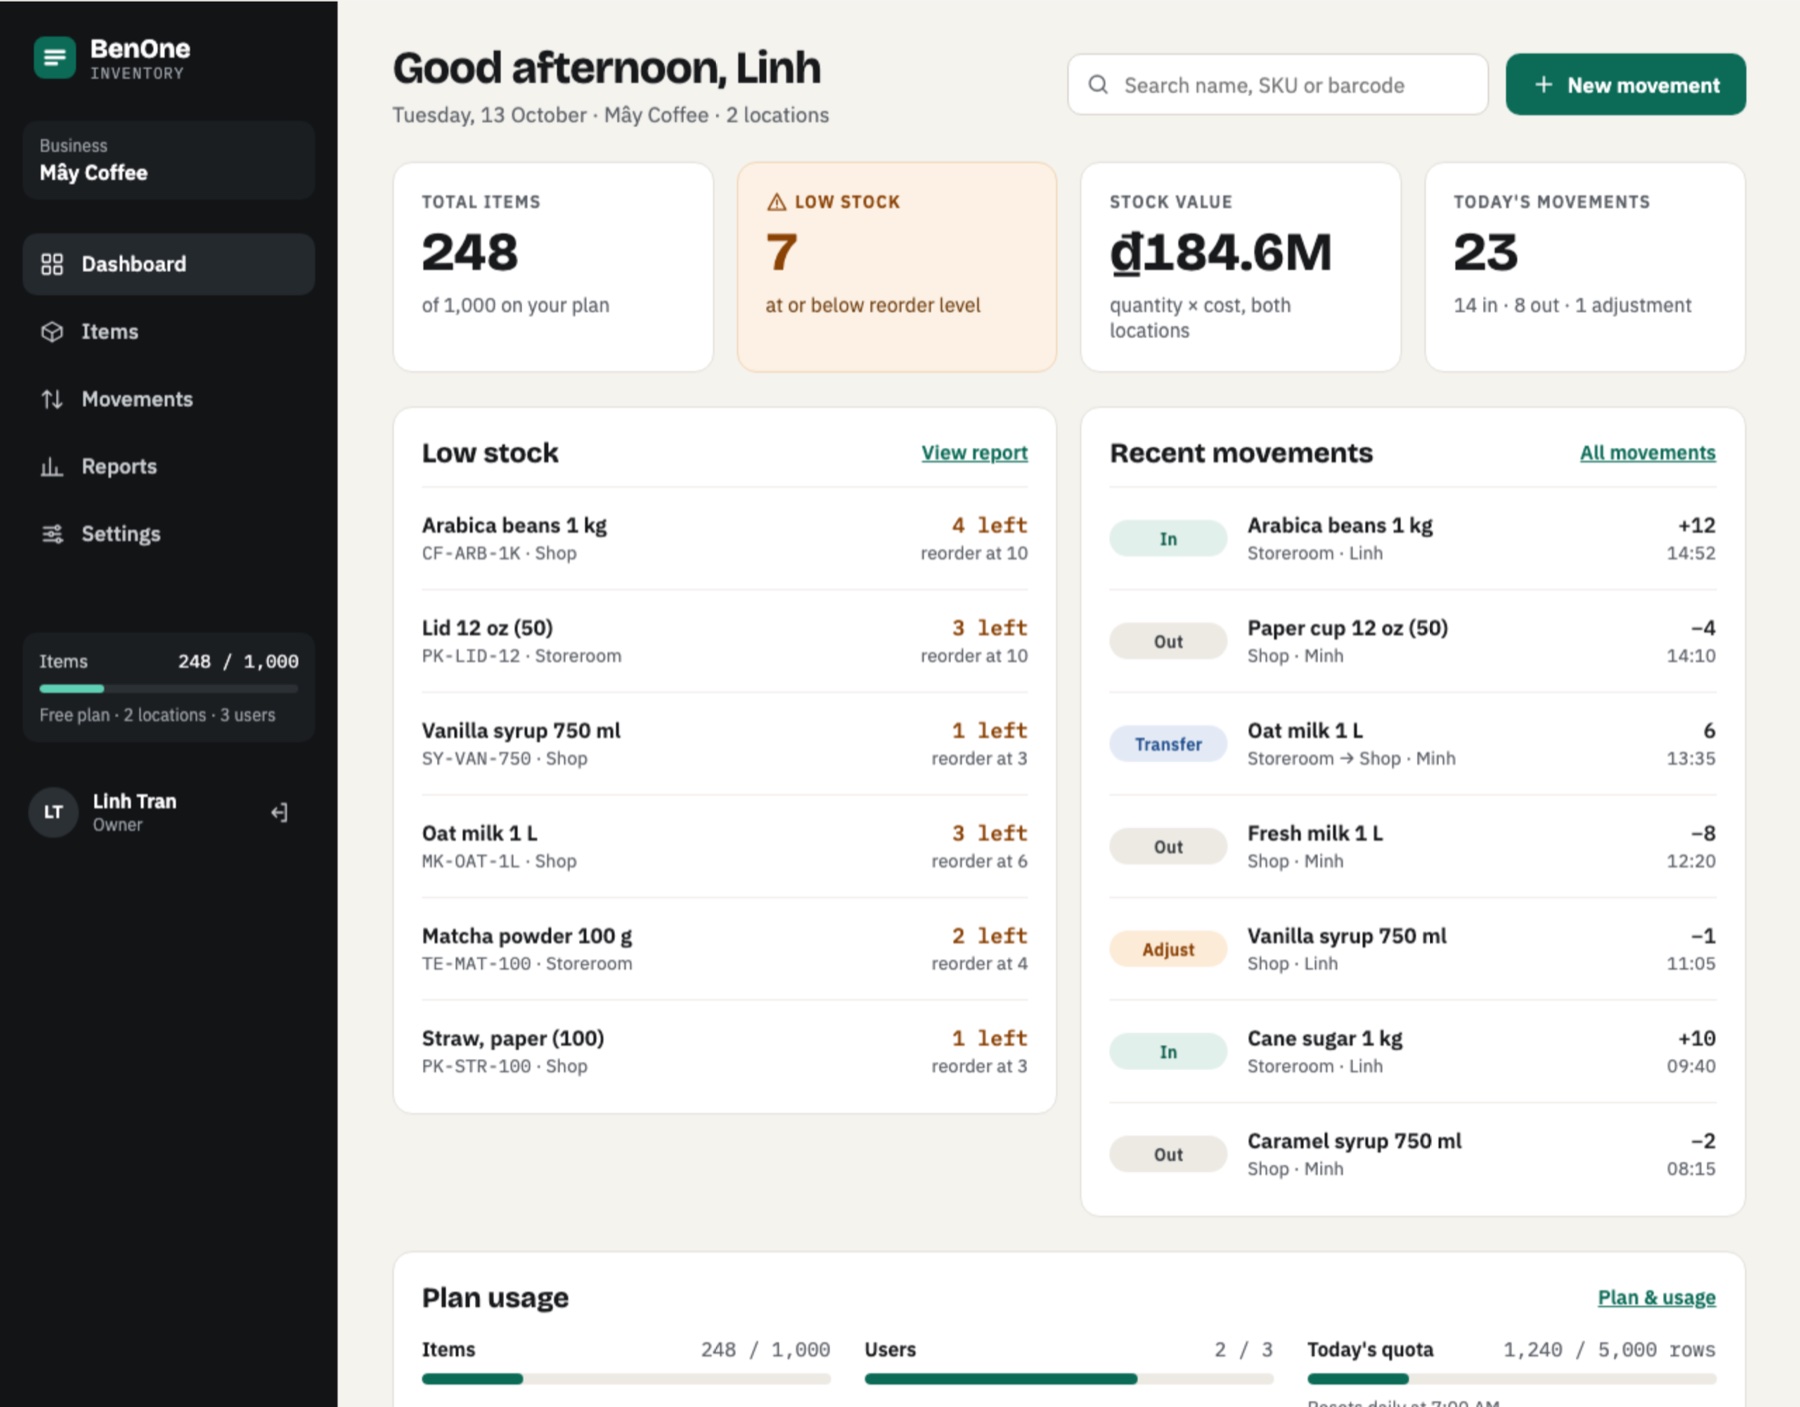The image size is (1800, 1407).
Task: Click the Movements arrows icon
Action: coord(52,399)
